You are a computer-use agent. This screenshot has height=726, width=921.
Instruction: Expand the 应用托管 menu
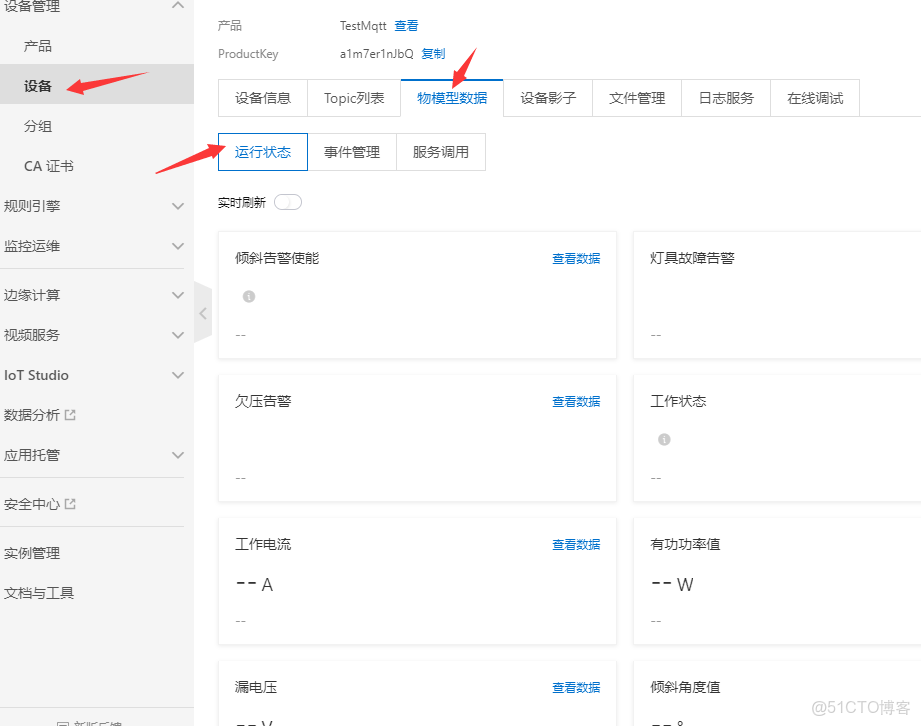click(x=178, y=455)
